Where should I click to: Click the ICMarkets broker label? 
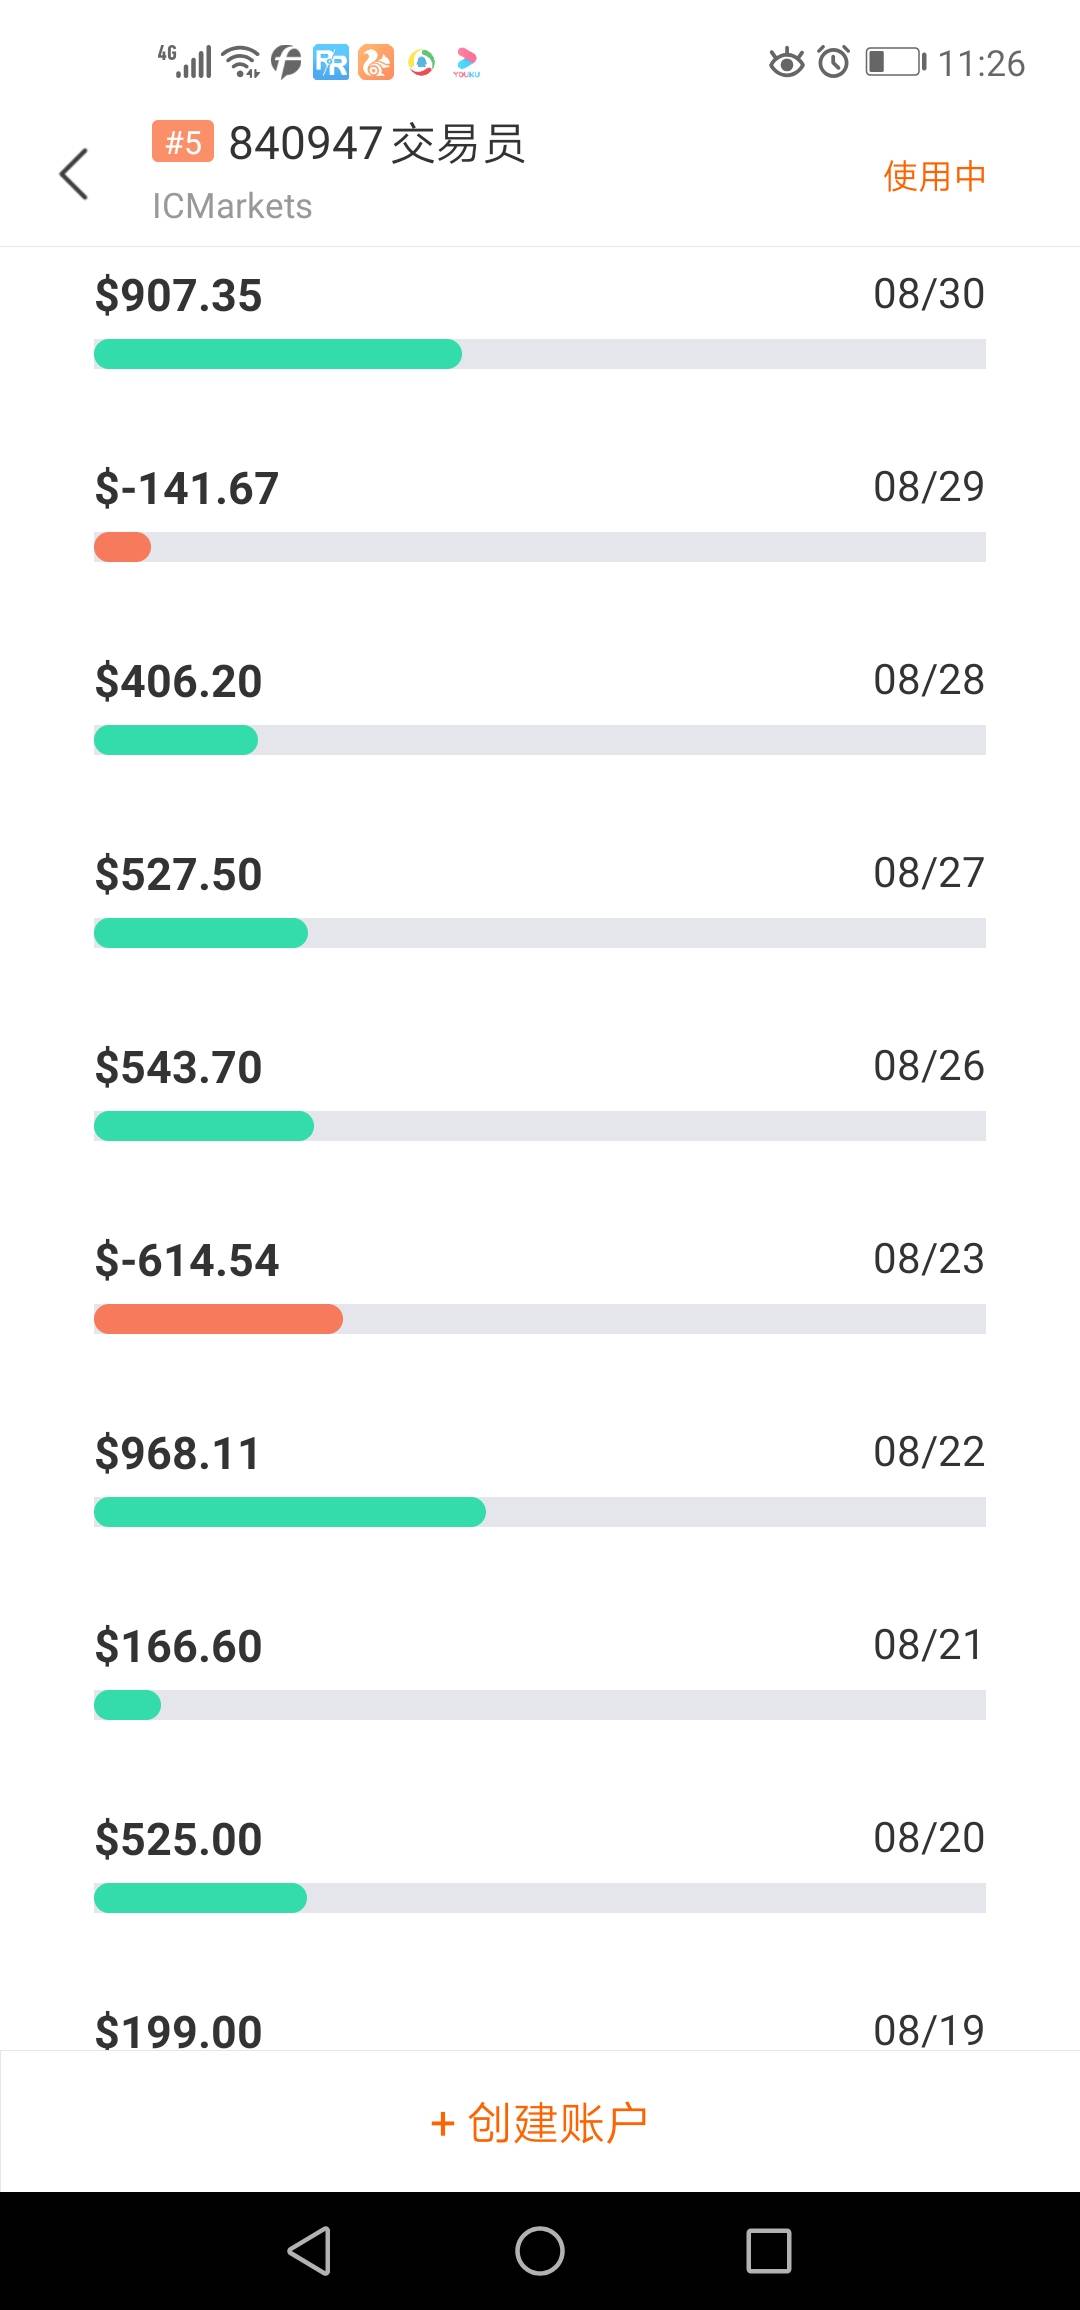tap(232, 206)
